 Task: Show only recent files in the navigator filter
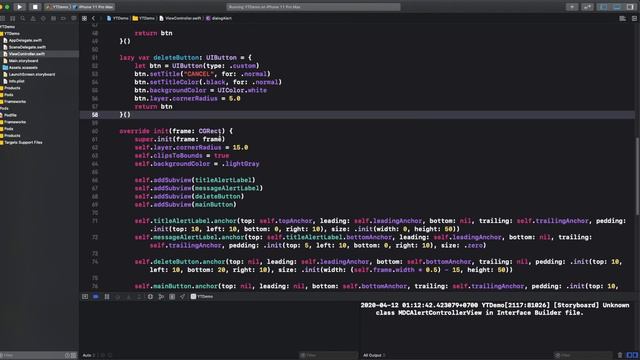click(x=68, y=356)
